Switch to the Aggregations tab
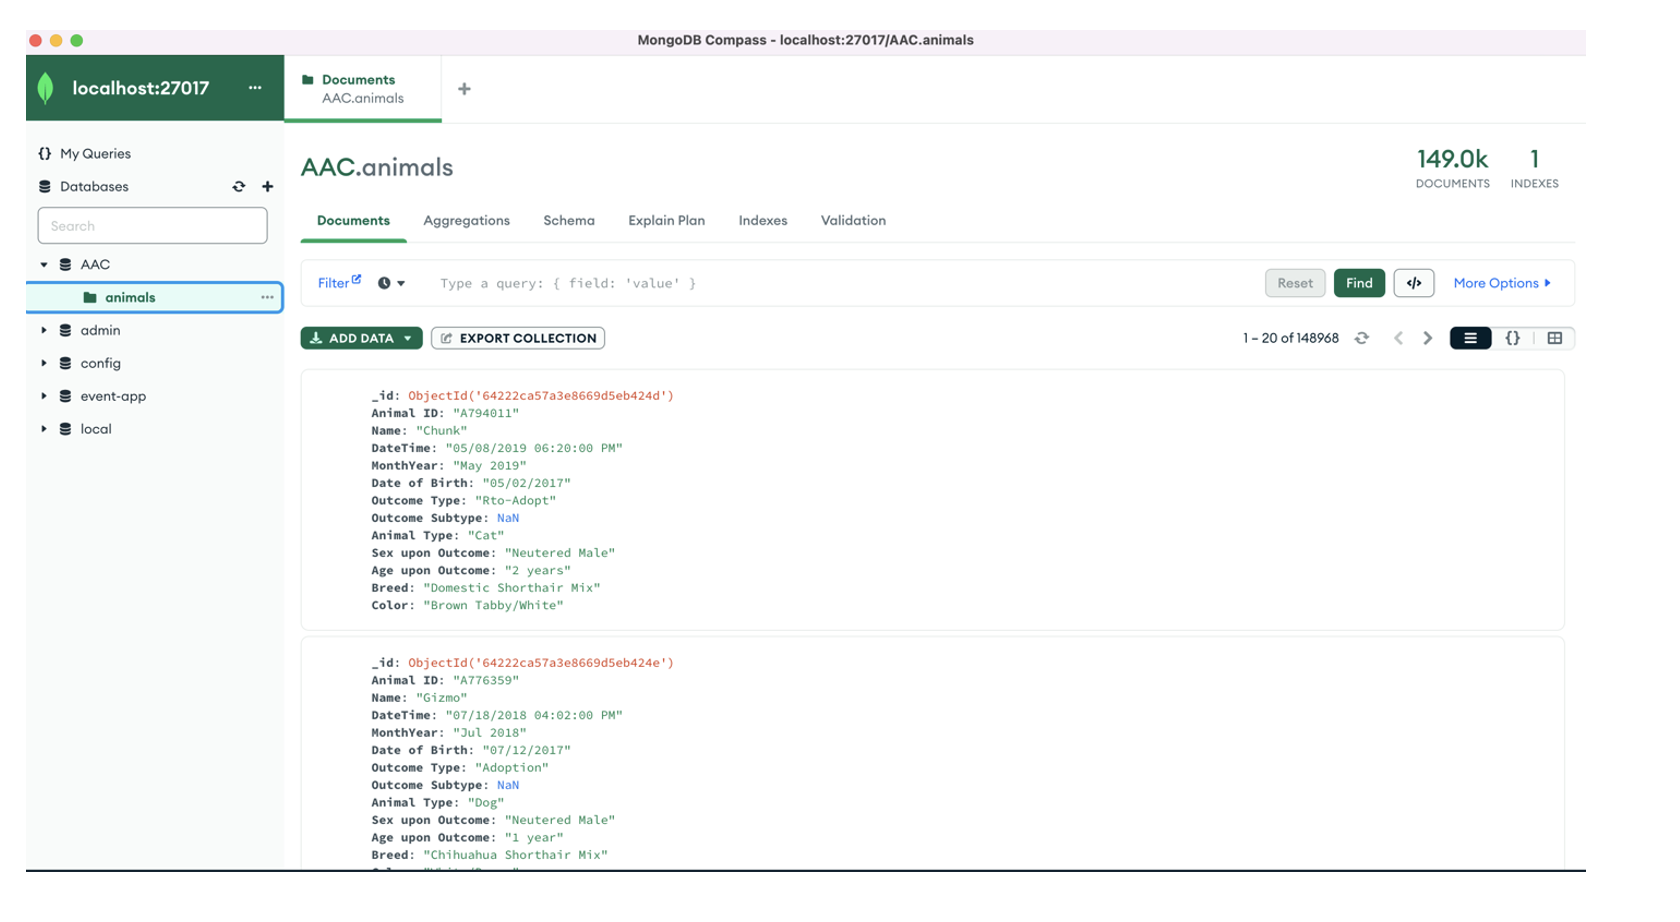1680x922 pixels. [x=466, y=221]
